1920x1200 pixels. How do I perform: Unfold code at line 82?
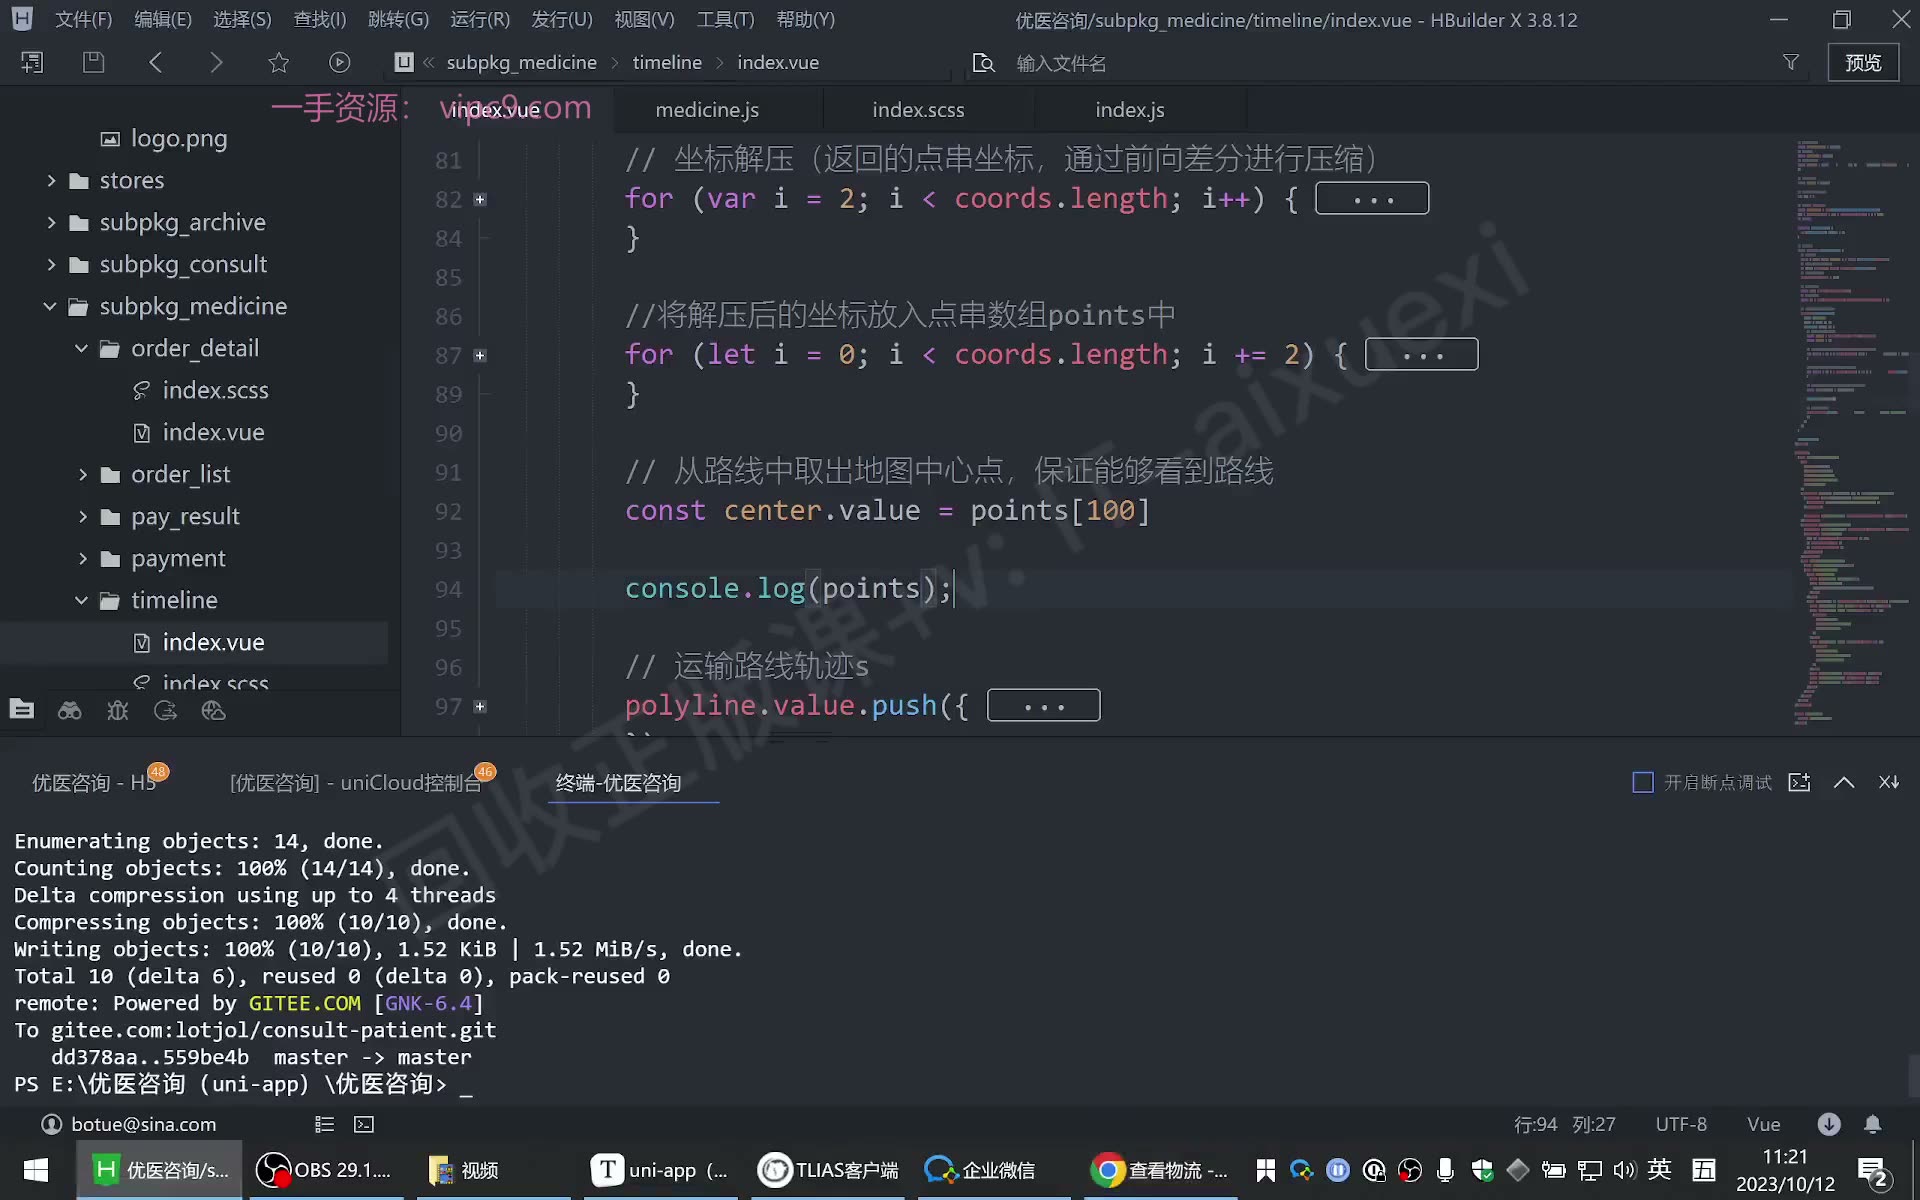click(x=480, y=199)
